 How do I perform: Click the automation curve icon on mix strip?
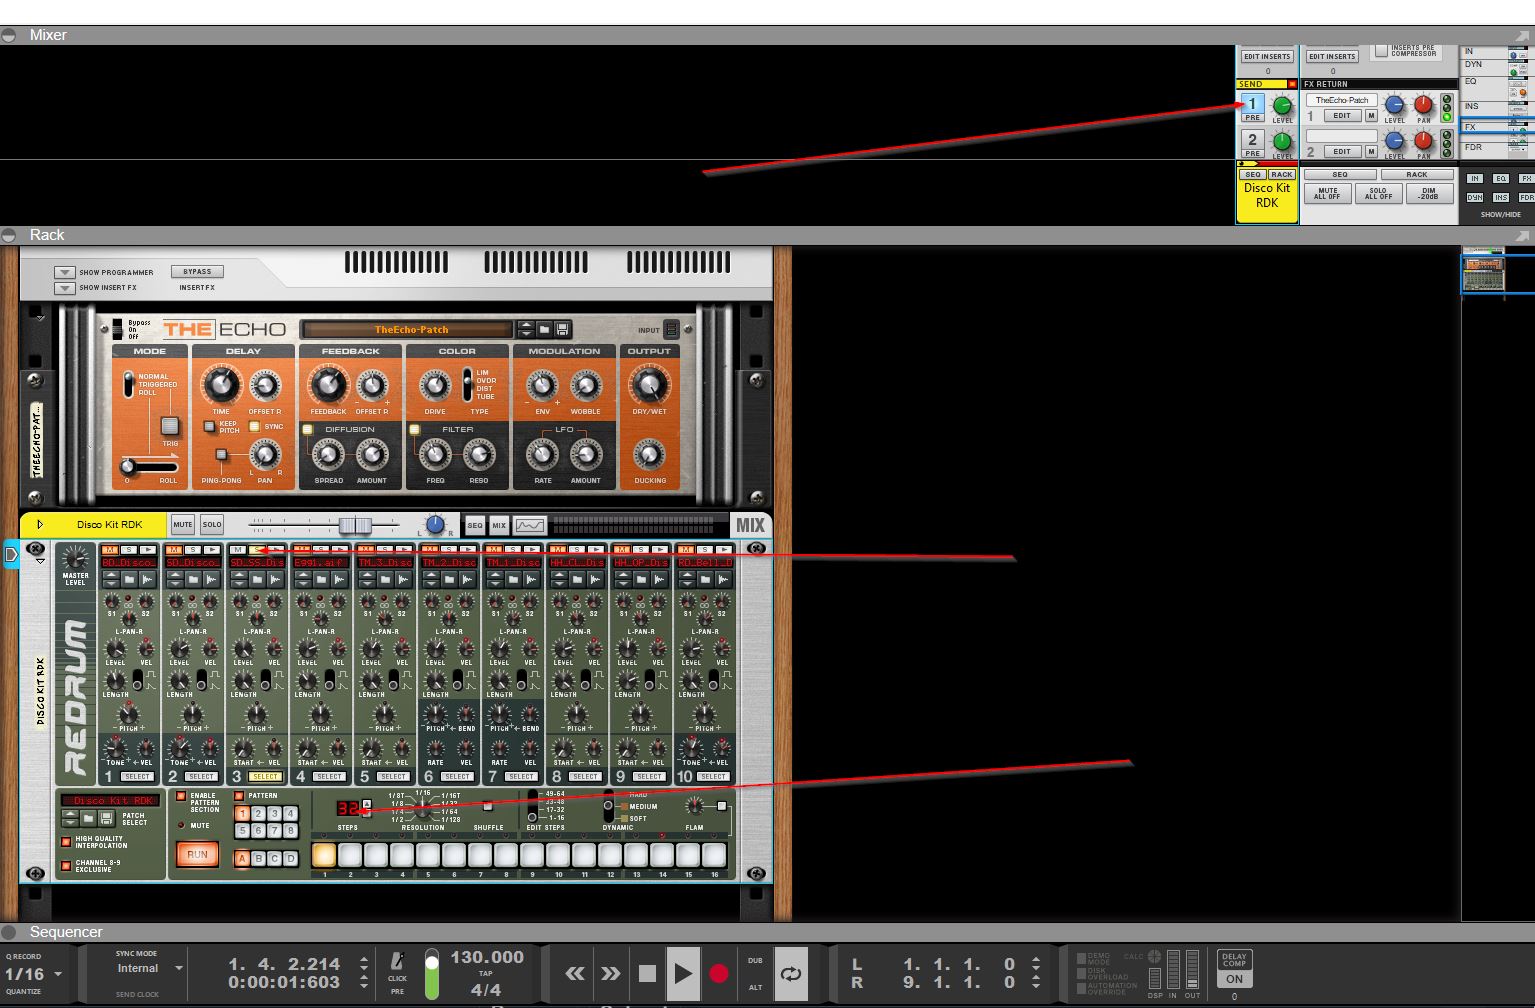tap(530, 525)
